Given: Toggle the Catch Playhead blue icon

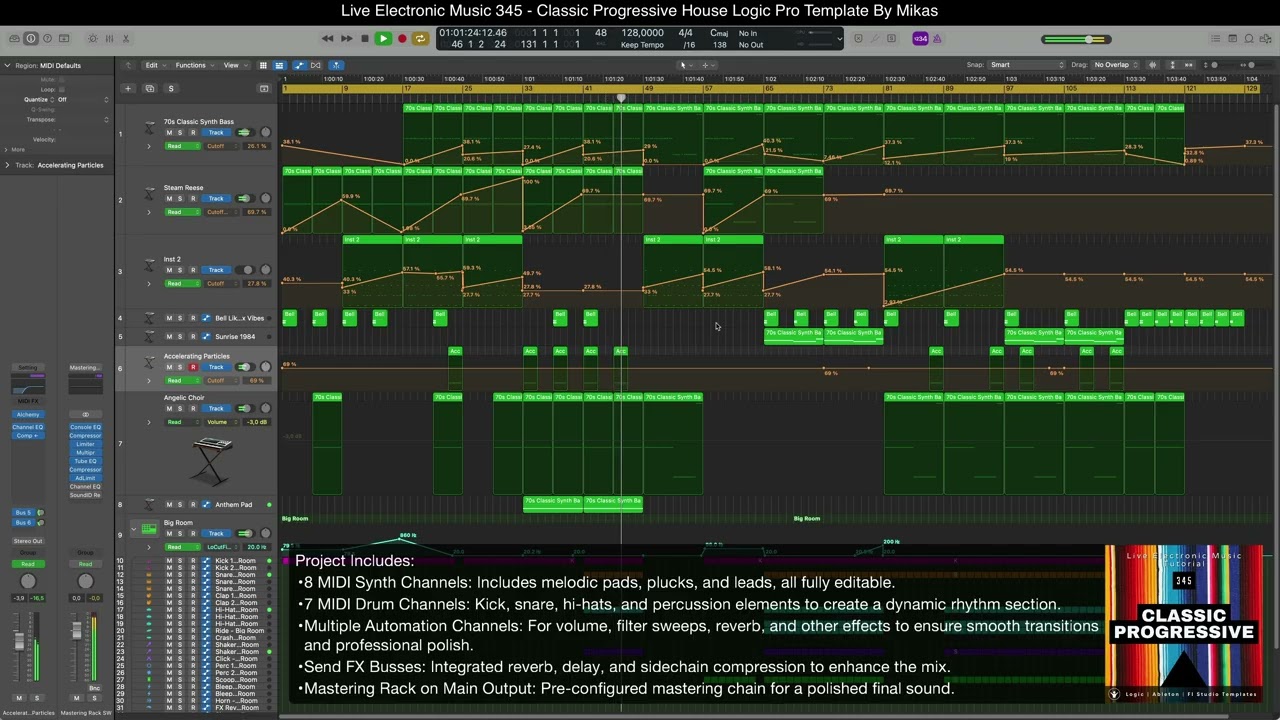Looking at the screenshot, I should point(336,65).
